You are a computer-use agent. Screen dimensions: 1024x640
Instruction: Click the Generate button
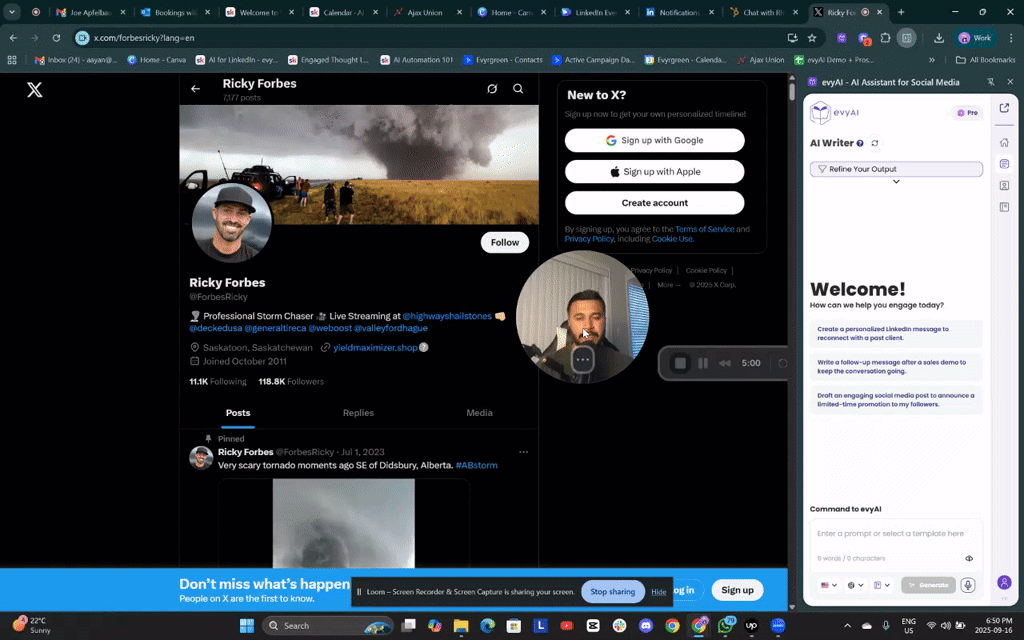click(x=928, y=585)
